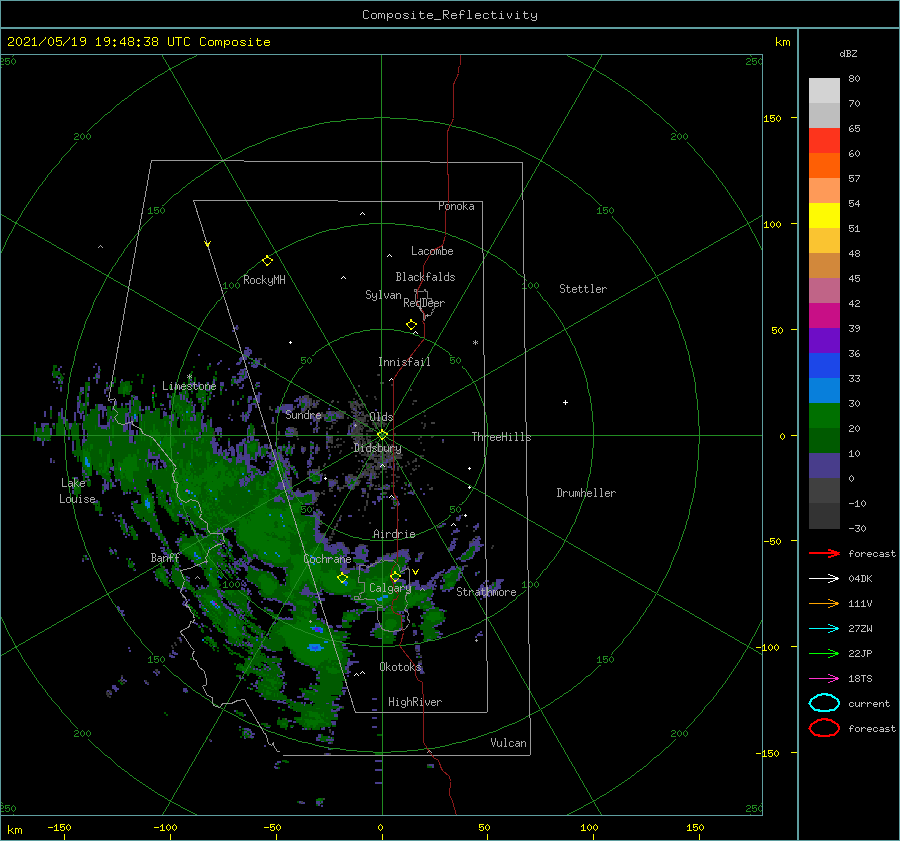Click the magenta 39-42 dBZ swatch
This screenshot has width=900, height=841.
(x=824, y=316)
